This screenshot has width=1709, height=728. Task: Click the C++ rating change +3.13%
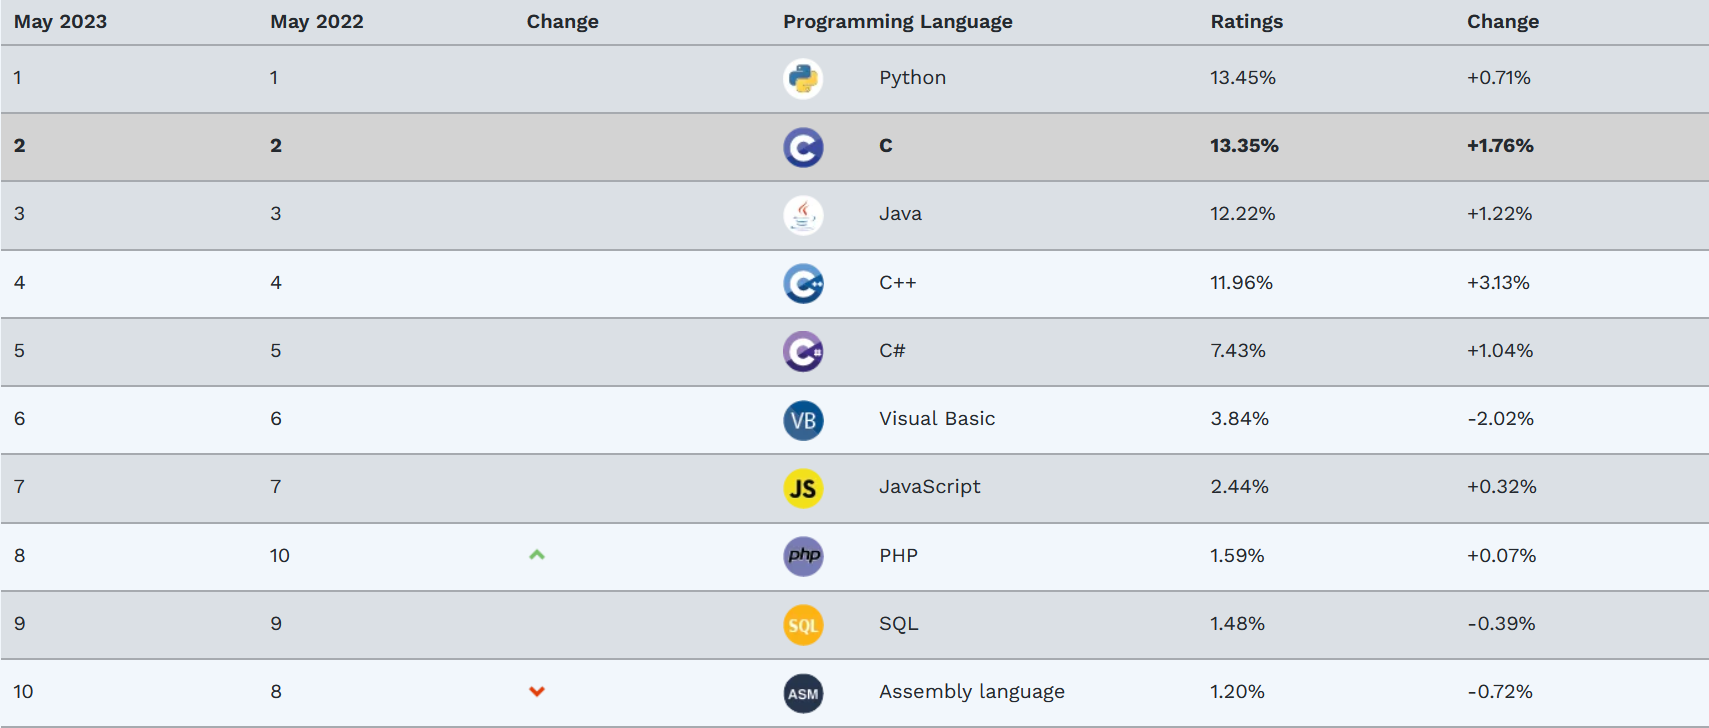point(1498,283)
